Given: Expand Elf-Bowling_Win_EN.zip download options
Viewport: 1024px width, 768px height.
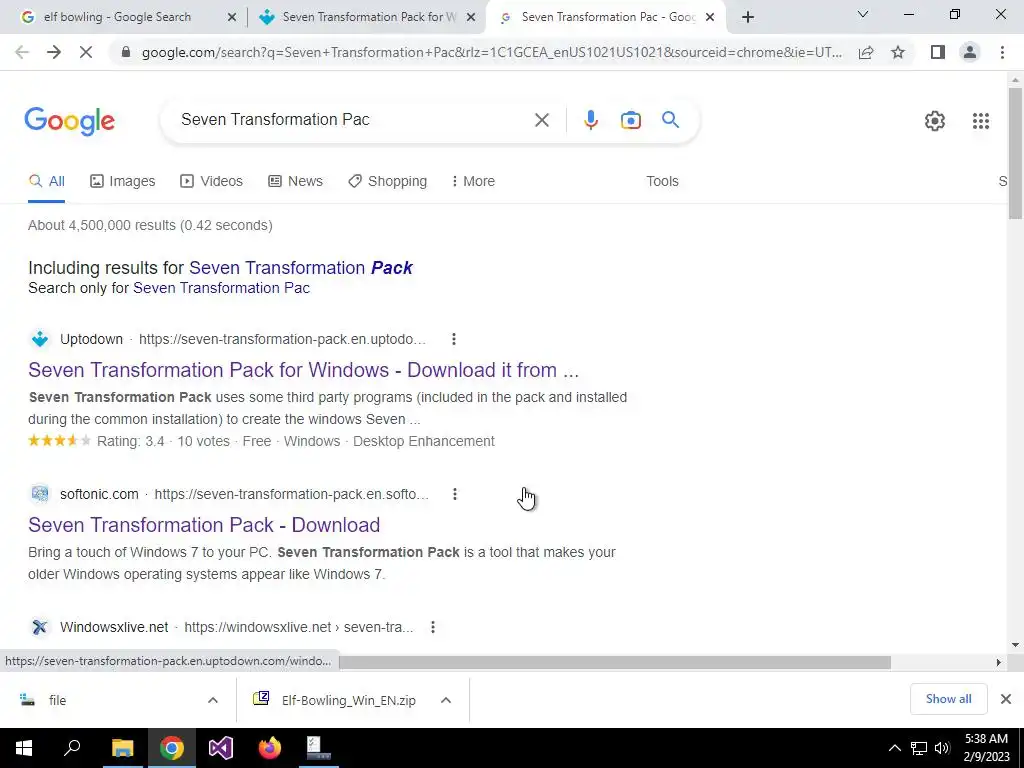Looking at the screenshot, I should (446, 700).
